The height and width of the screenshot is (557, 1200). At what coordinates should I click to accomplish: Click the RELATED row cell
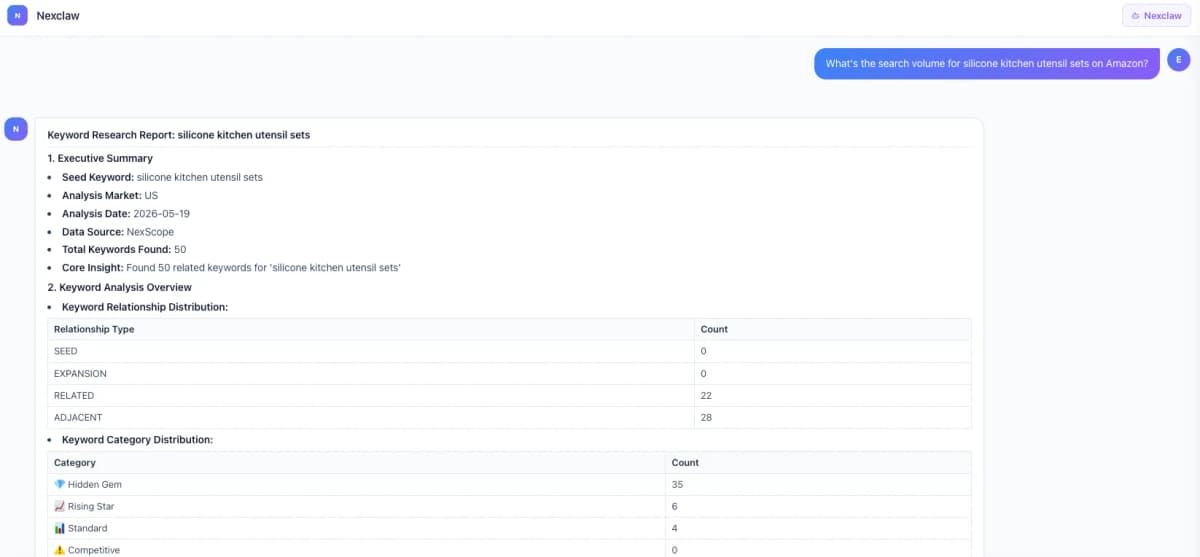(x=371, y=395)
